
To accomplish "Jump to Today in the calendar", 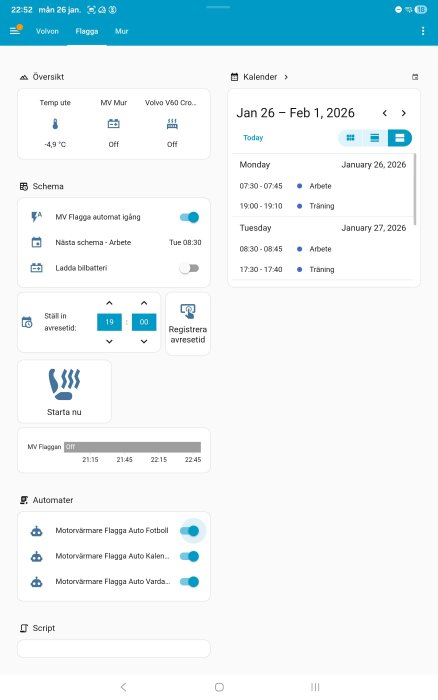I will coord(253,138).
